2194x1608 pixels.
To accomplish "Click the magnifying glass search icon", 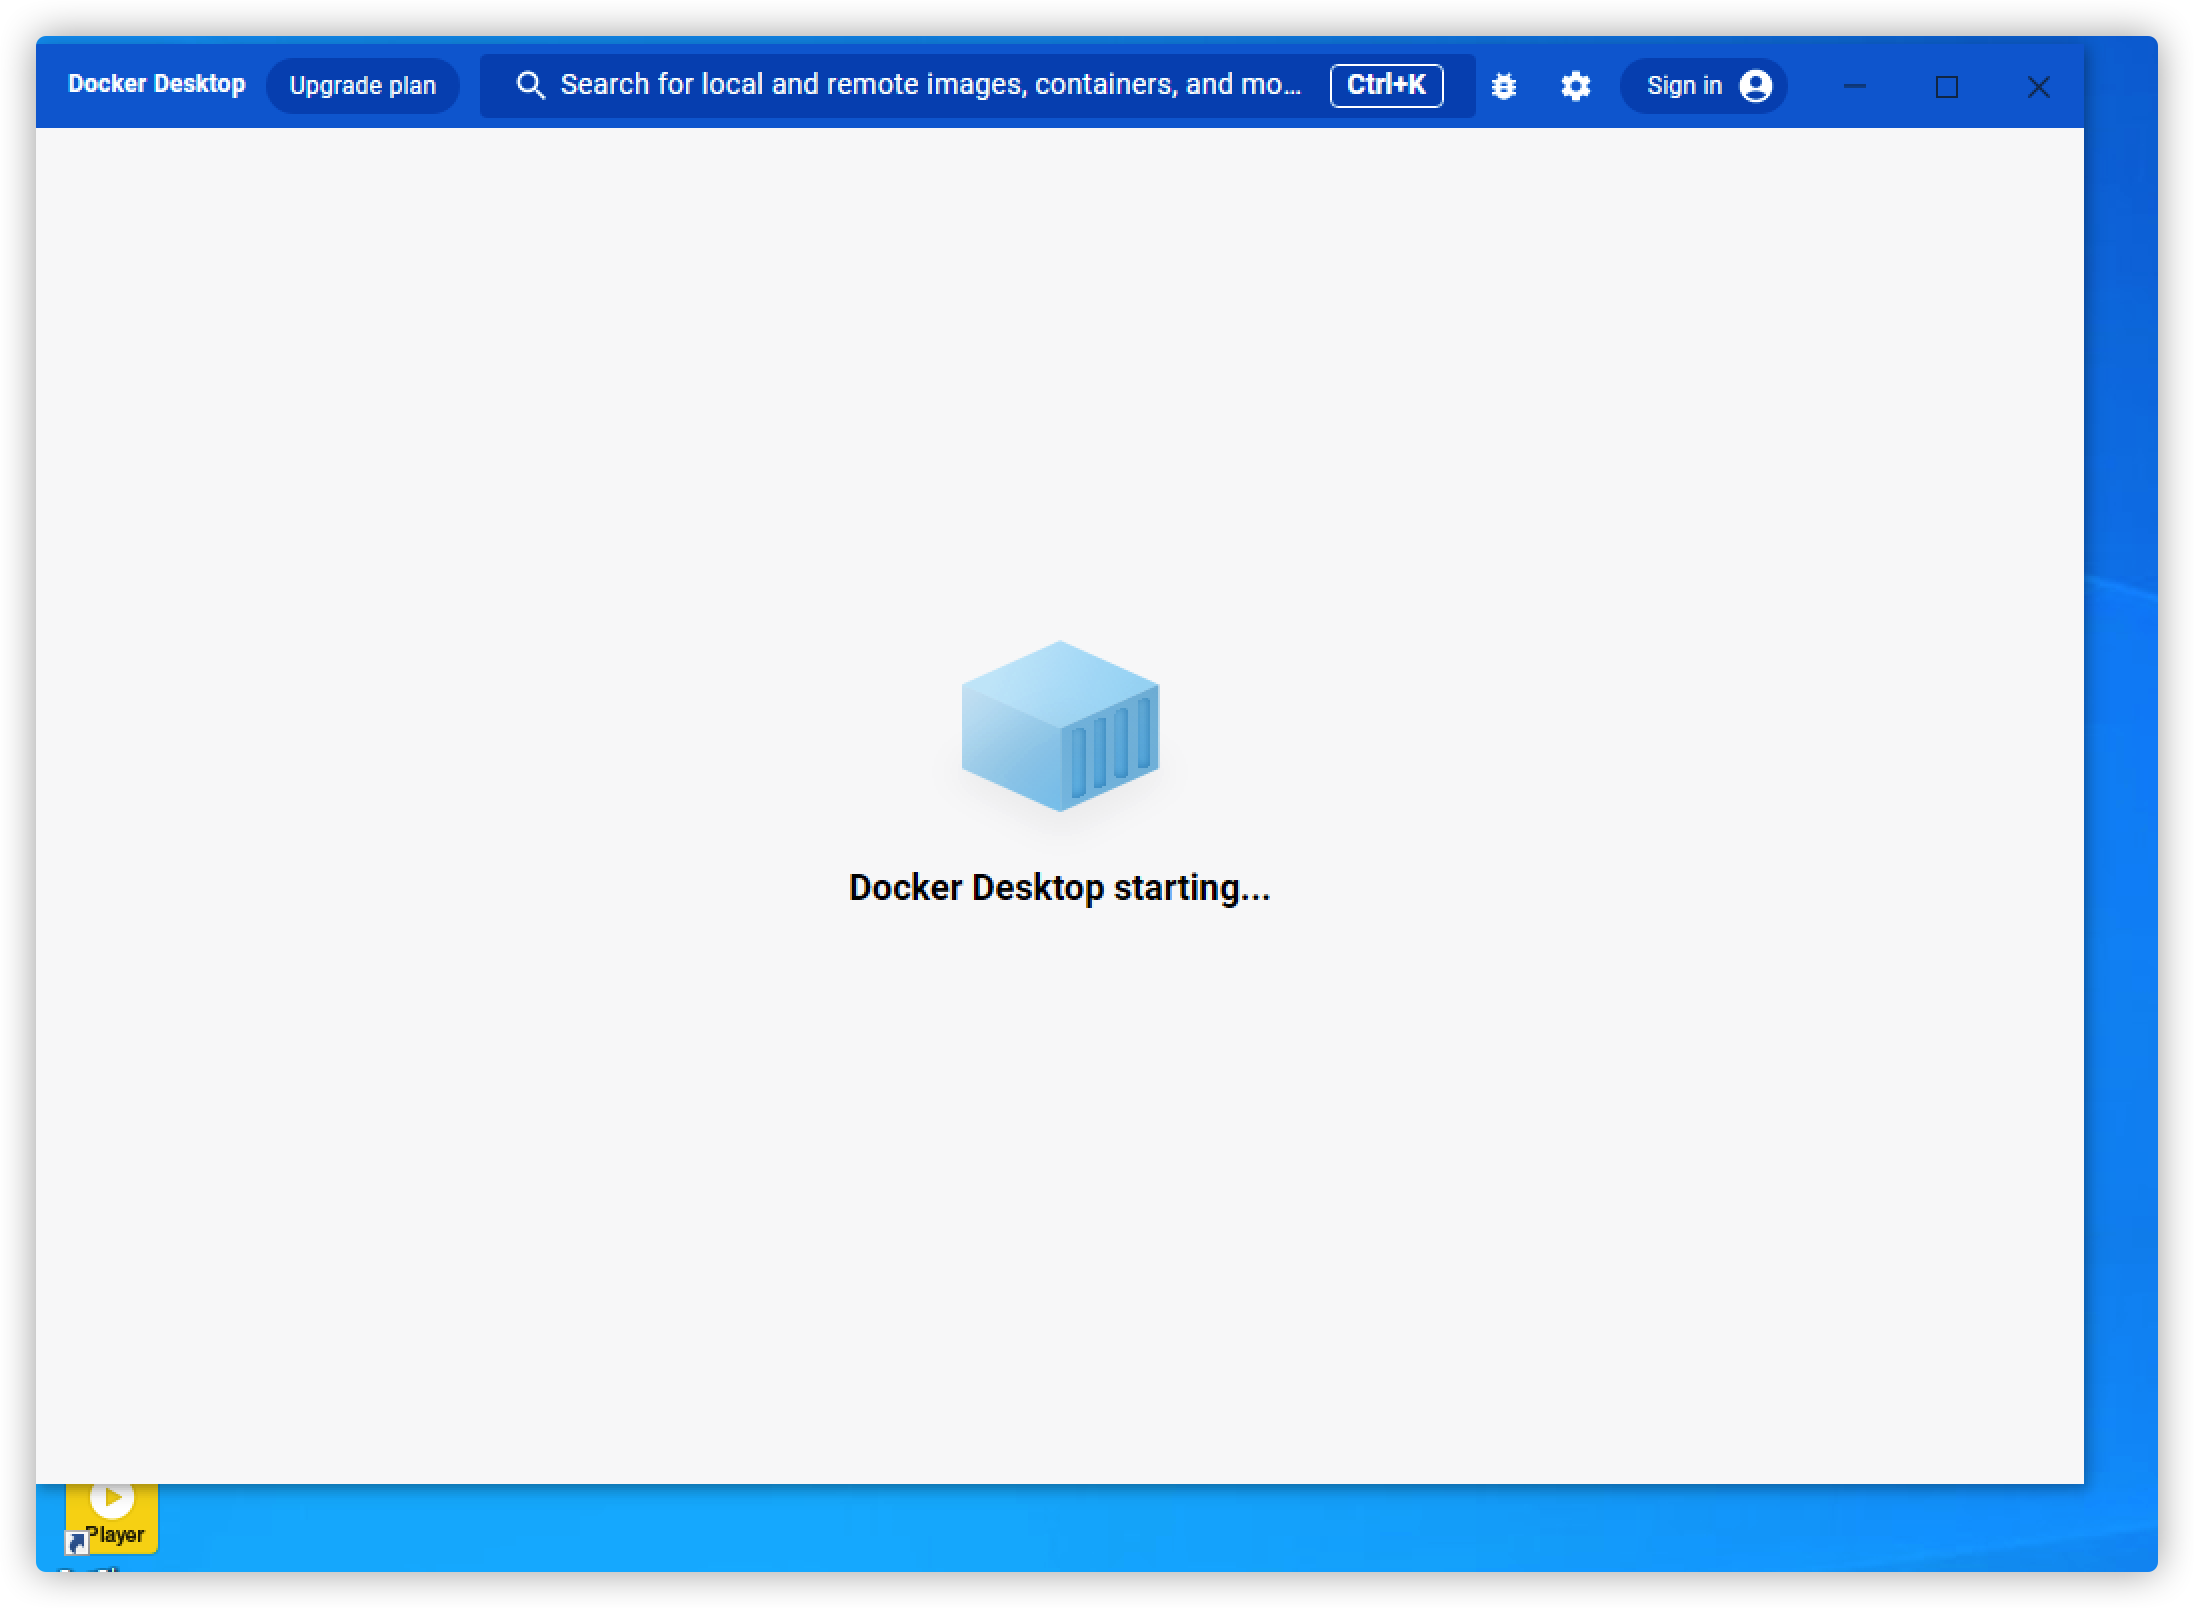I will tap(530, 86).
